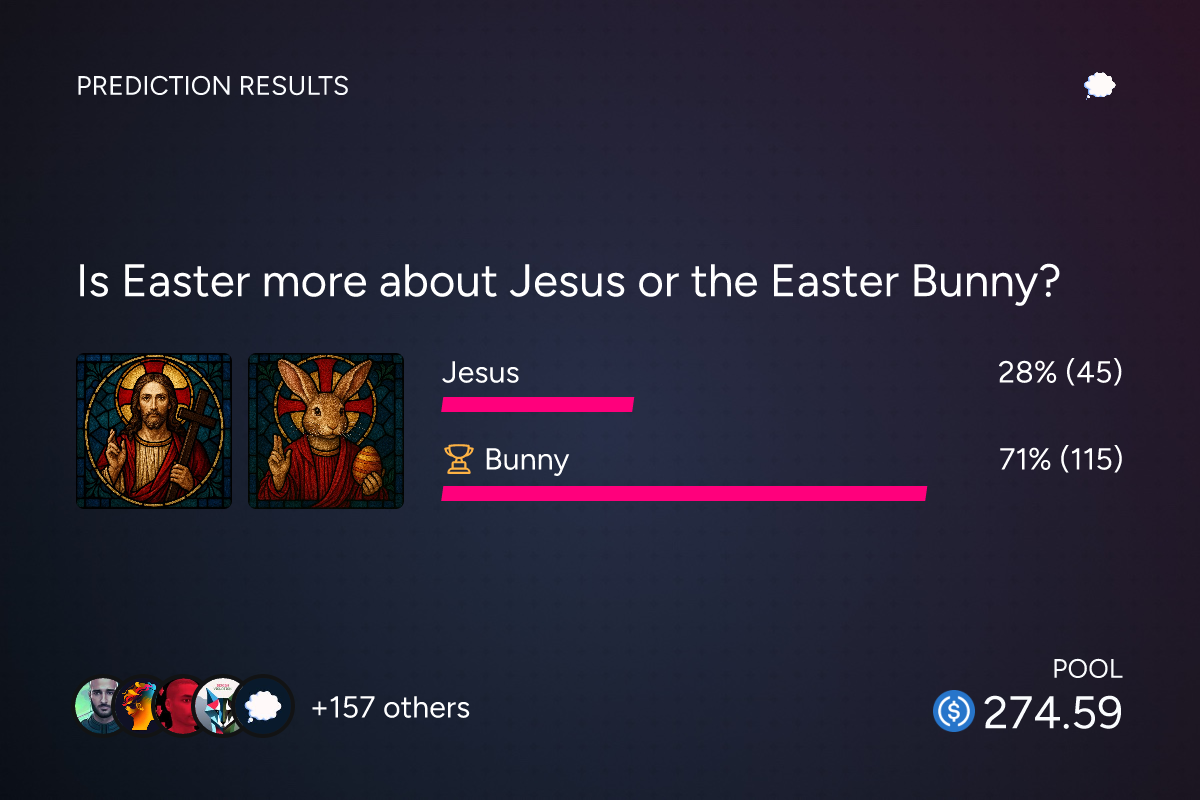Click the pool amount 274.59
Viewport: 1200px width, 800px height.
click(1053, 712)
